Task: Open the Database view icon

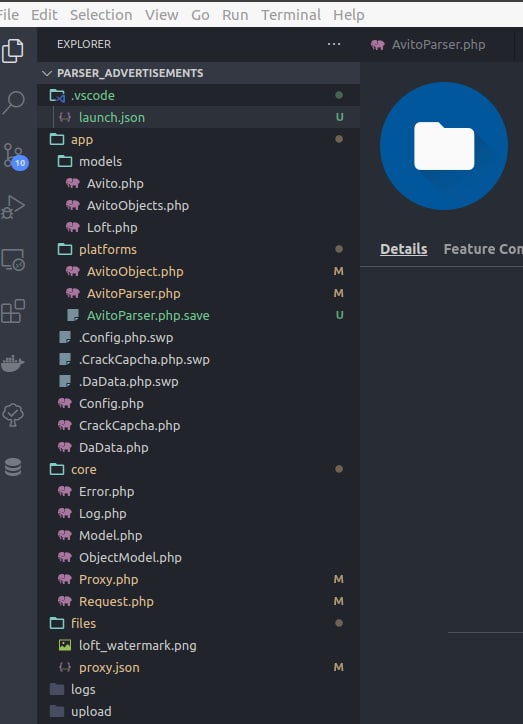Action: (x=13, y=467)
